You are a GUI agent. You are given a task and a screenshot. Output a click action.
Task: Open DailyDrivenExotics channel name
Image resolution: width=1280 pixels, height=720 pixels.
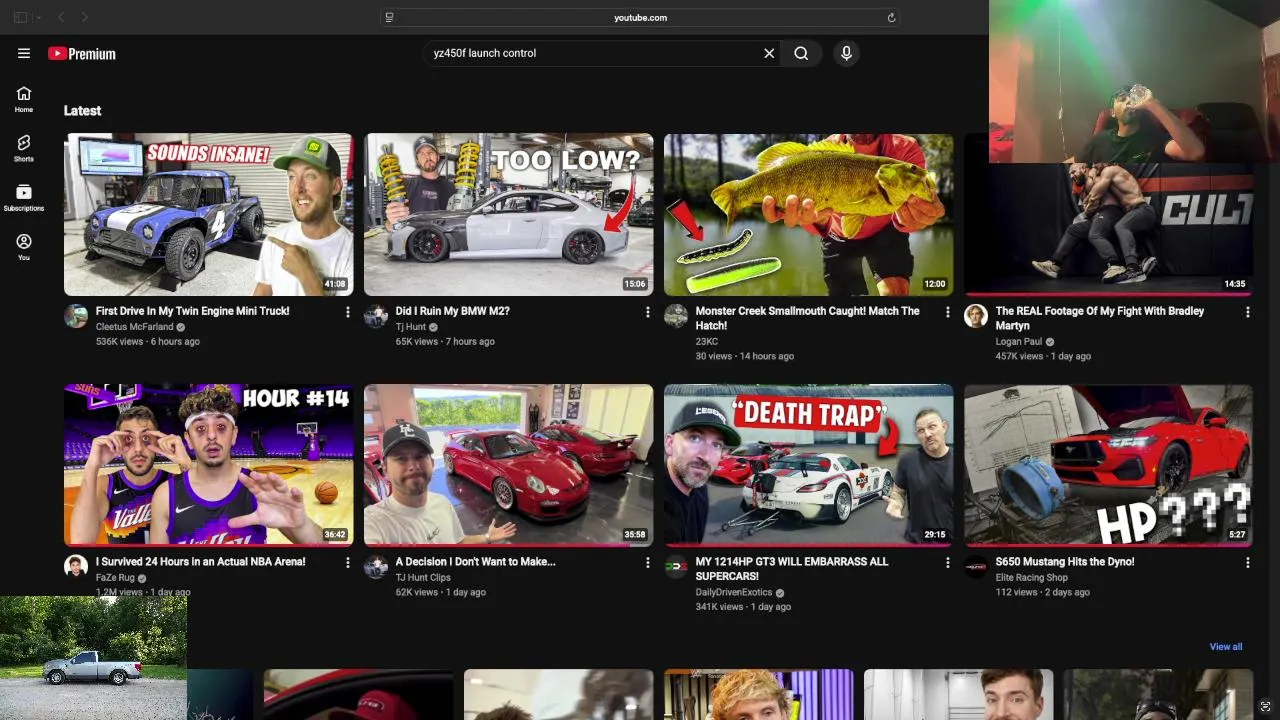(734, 592)
